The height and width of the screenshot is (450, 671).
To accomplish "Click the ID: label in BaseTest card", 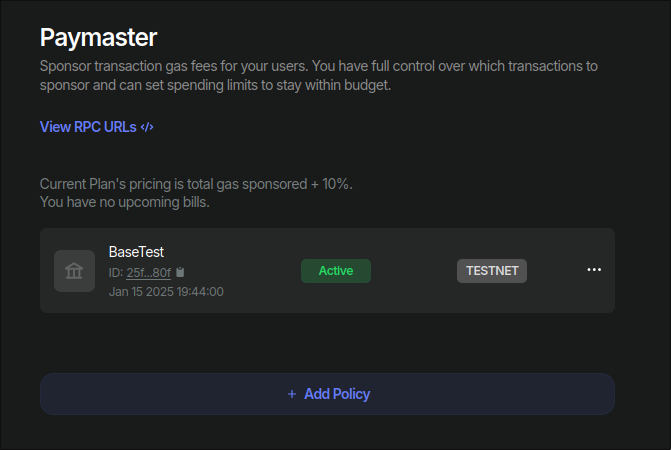I will point(116,272).
